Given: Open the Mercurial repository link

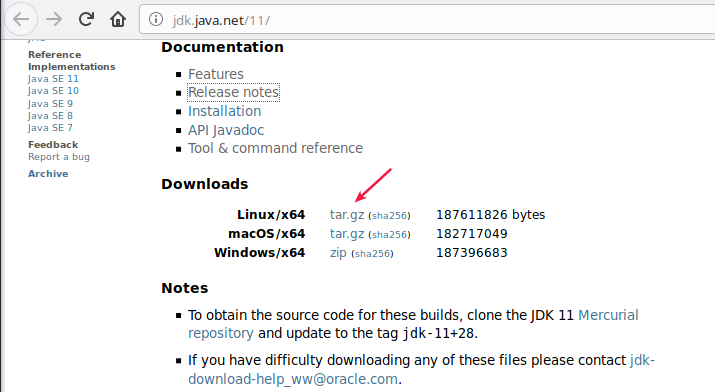Looking at the screenshot, I should (413, 324).
